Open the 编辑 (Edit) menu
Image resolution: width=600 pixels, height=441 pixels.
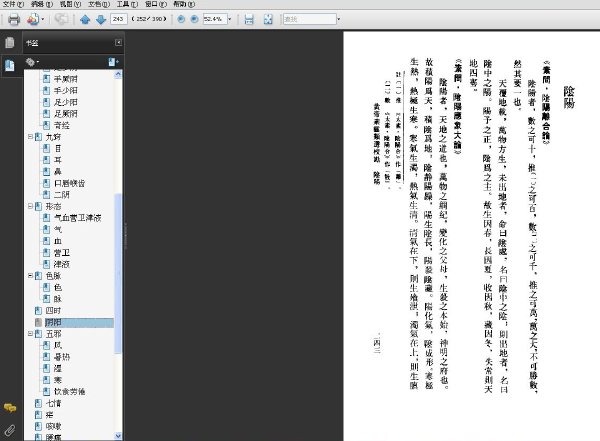[x=42, y=4]
